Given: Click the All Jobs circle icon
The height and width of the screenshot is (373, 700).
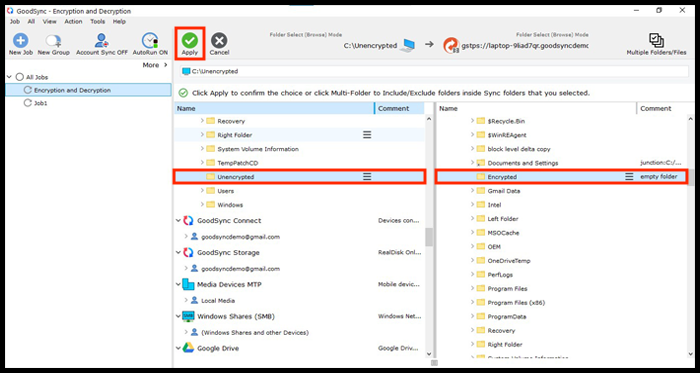Looking at the screenshot, I should click(19, 77).
